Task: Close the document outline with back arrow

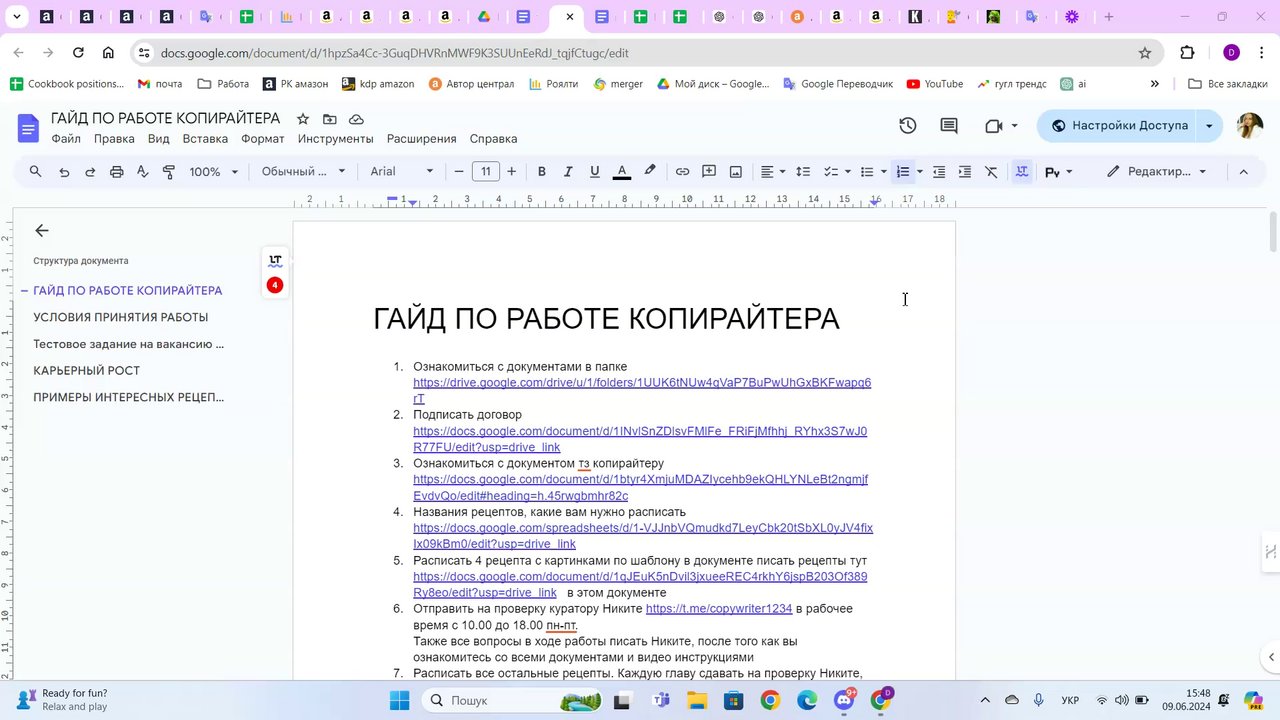Action: coord(41,231)
